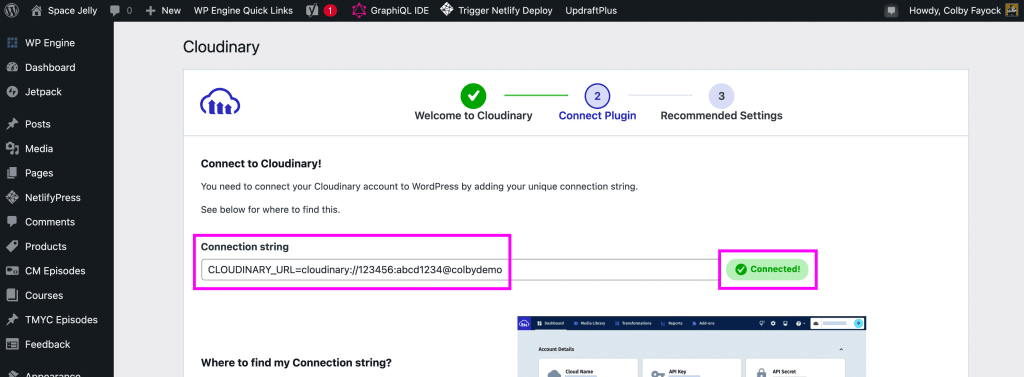Click the Connection string input field
Screen dimensions: 1024x377
(x=460, y=269)
